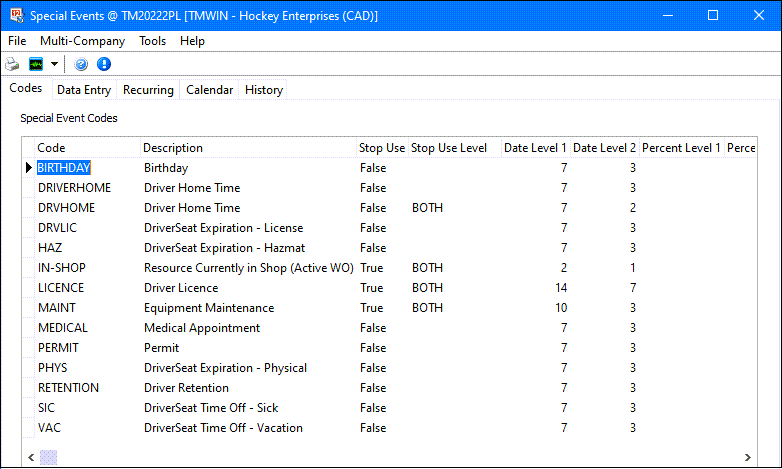Open the dropdown arrow beside the monitor icon
This screenshot has height=469, width=782.
point(54,64)
